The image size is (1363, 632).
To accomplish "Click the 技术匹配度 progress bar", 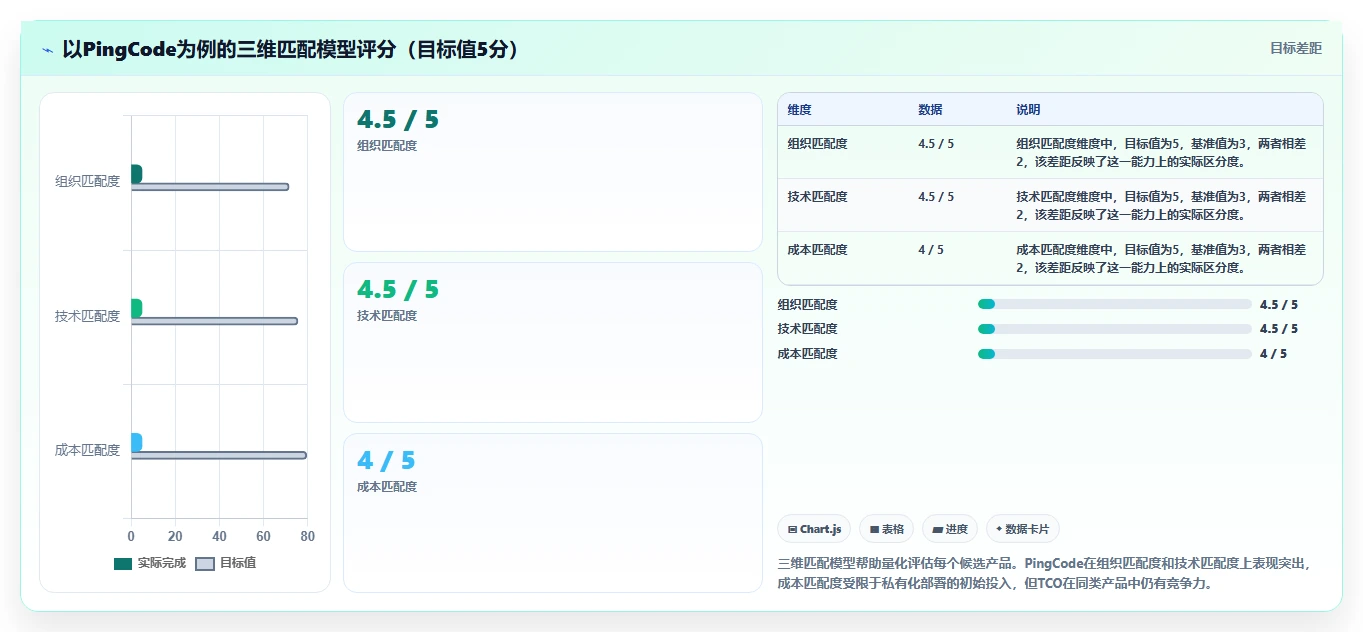I will coord(1114,329).
